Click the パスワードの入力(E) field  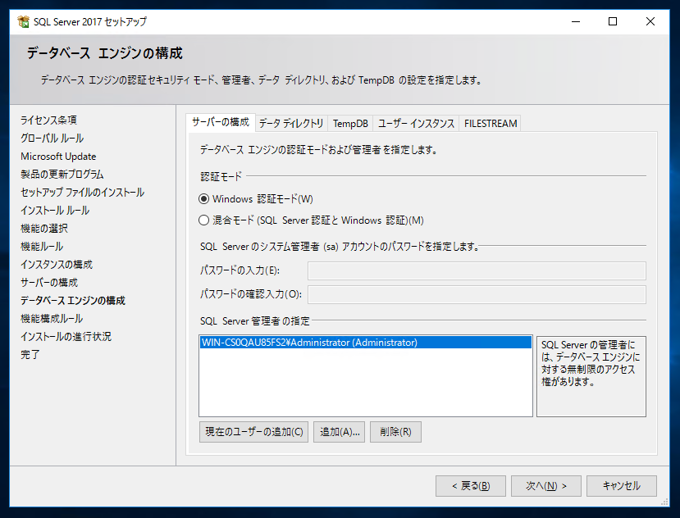[x=477, y=271]
